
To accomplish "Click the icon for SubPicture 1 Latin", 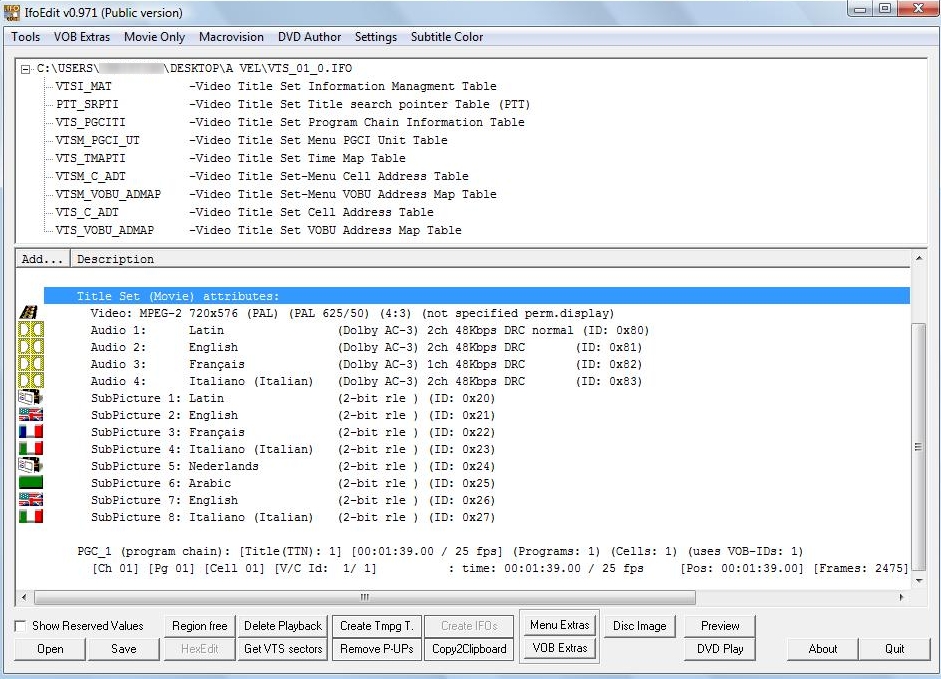I will [31, 397].
